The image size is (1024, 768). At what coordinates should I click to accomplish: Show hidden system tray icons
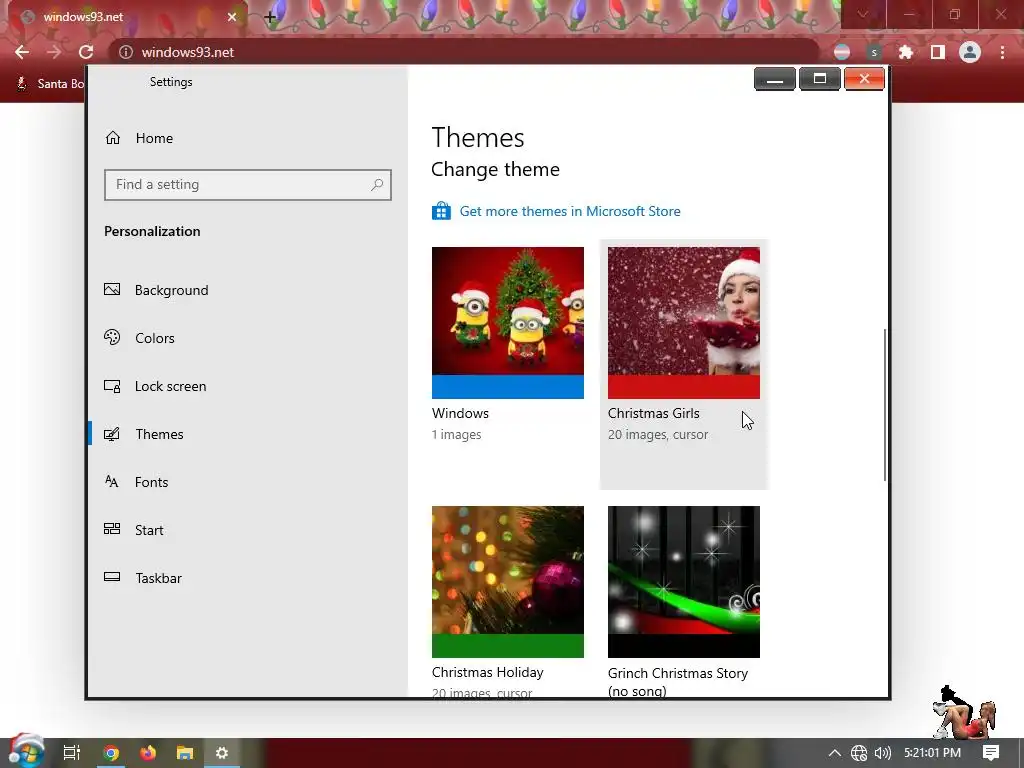[835, 753]
